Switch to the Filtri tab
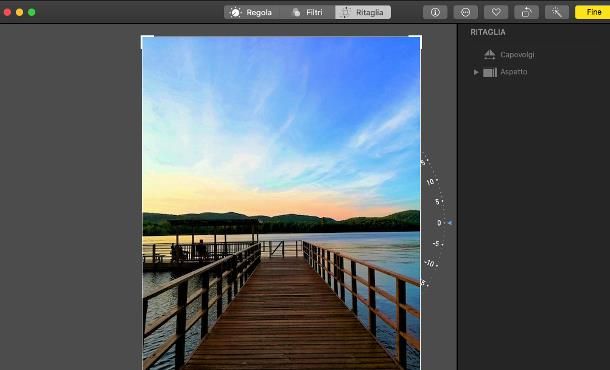The width and height of the screenshot is (610, 370). click(x=307, y=12)
